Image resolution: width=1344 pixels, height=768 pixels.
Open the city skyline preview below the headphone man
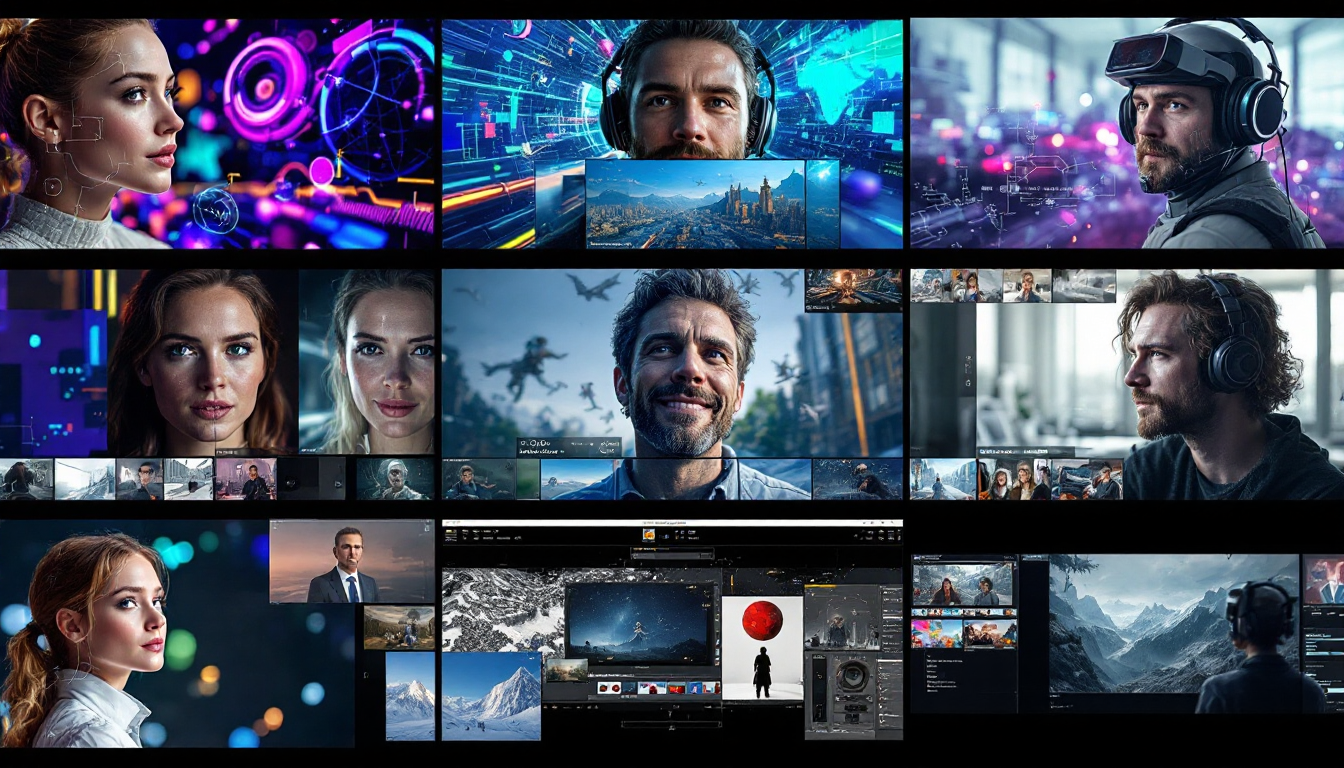pyautogui.click(x=695, y=204)
